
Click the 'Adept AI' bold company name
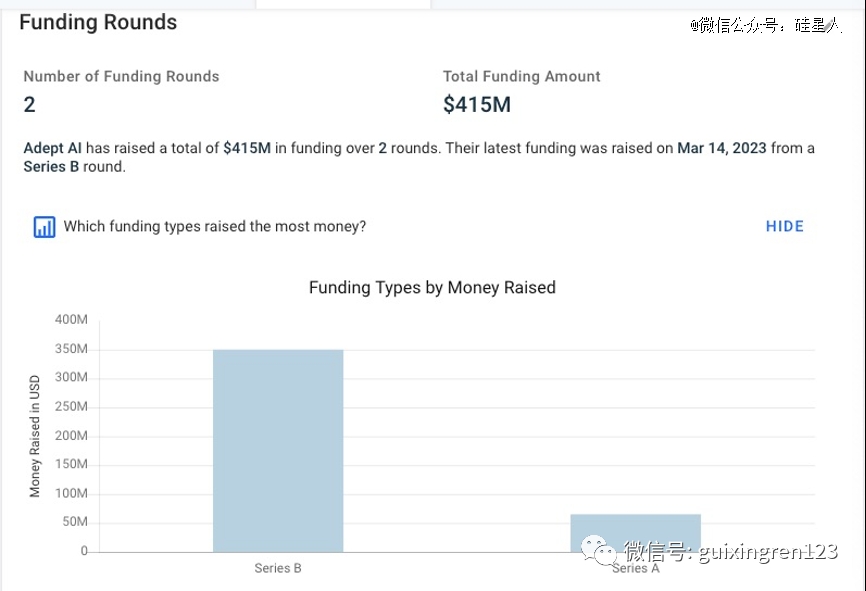click(x=52, y=148)
